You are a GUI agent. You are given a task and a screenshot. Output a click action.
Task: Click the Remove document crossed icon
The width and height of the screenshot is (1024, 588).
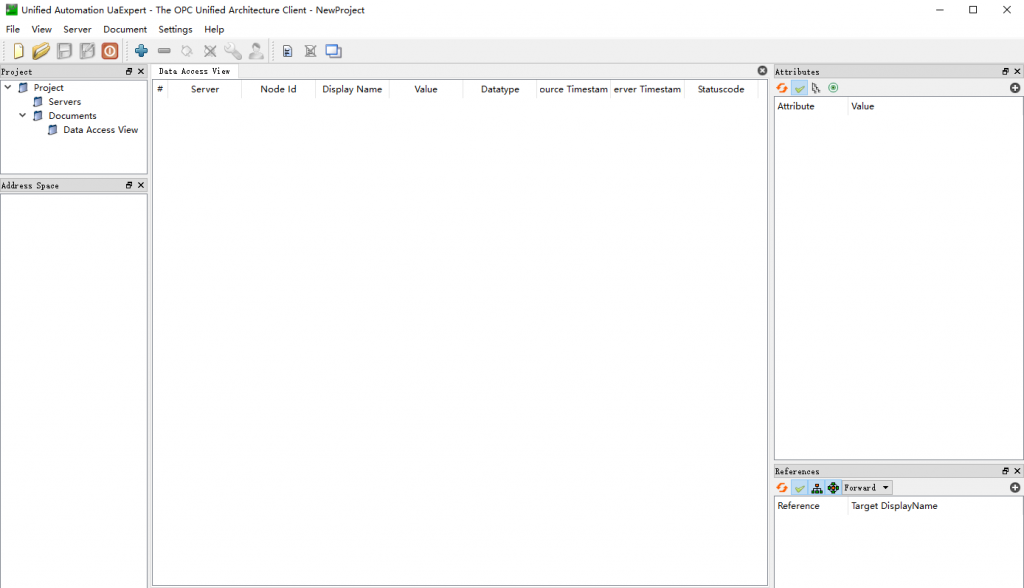(x=310, y=51)
